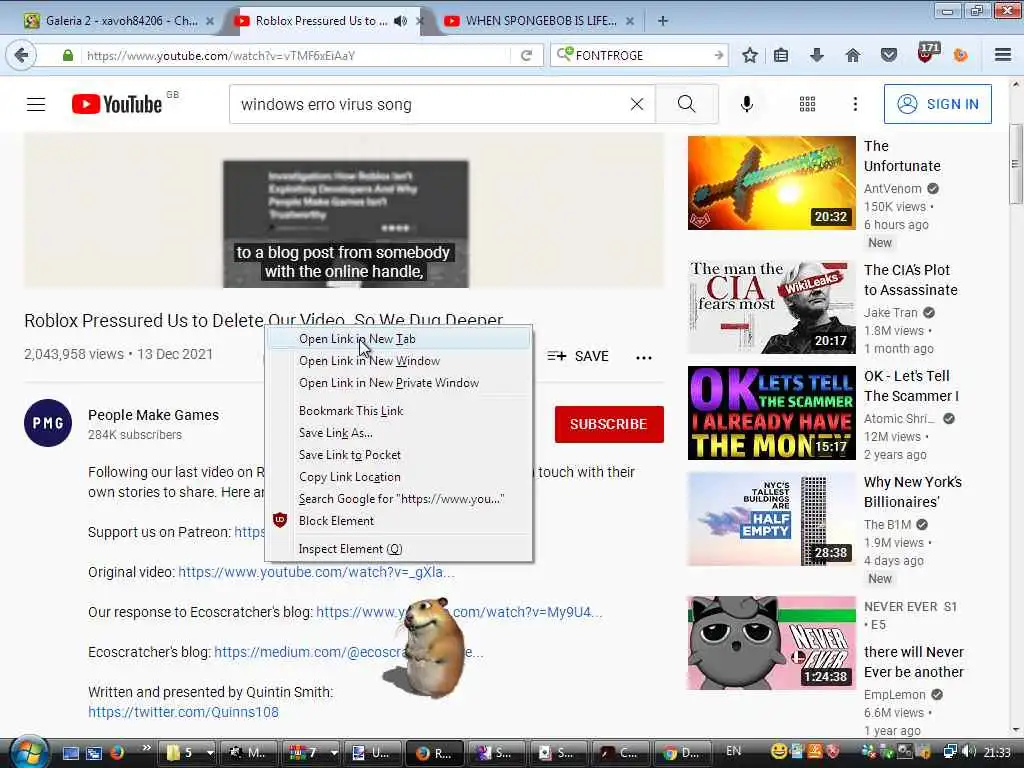
Task: Click the red SUBSCRIBE button
Action: pos(609,424)
